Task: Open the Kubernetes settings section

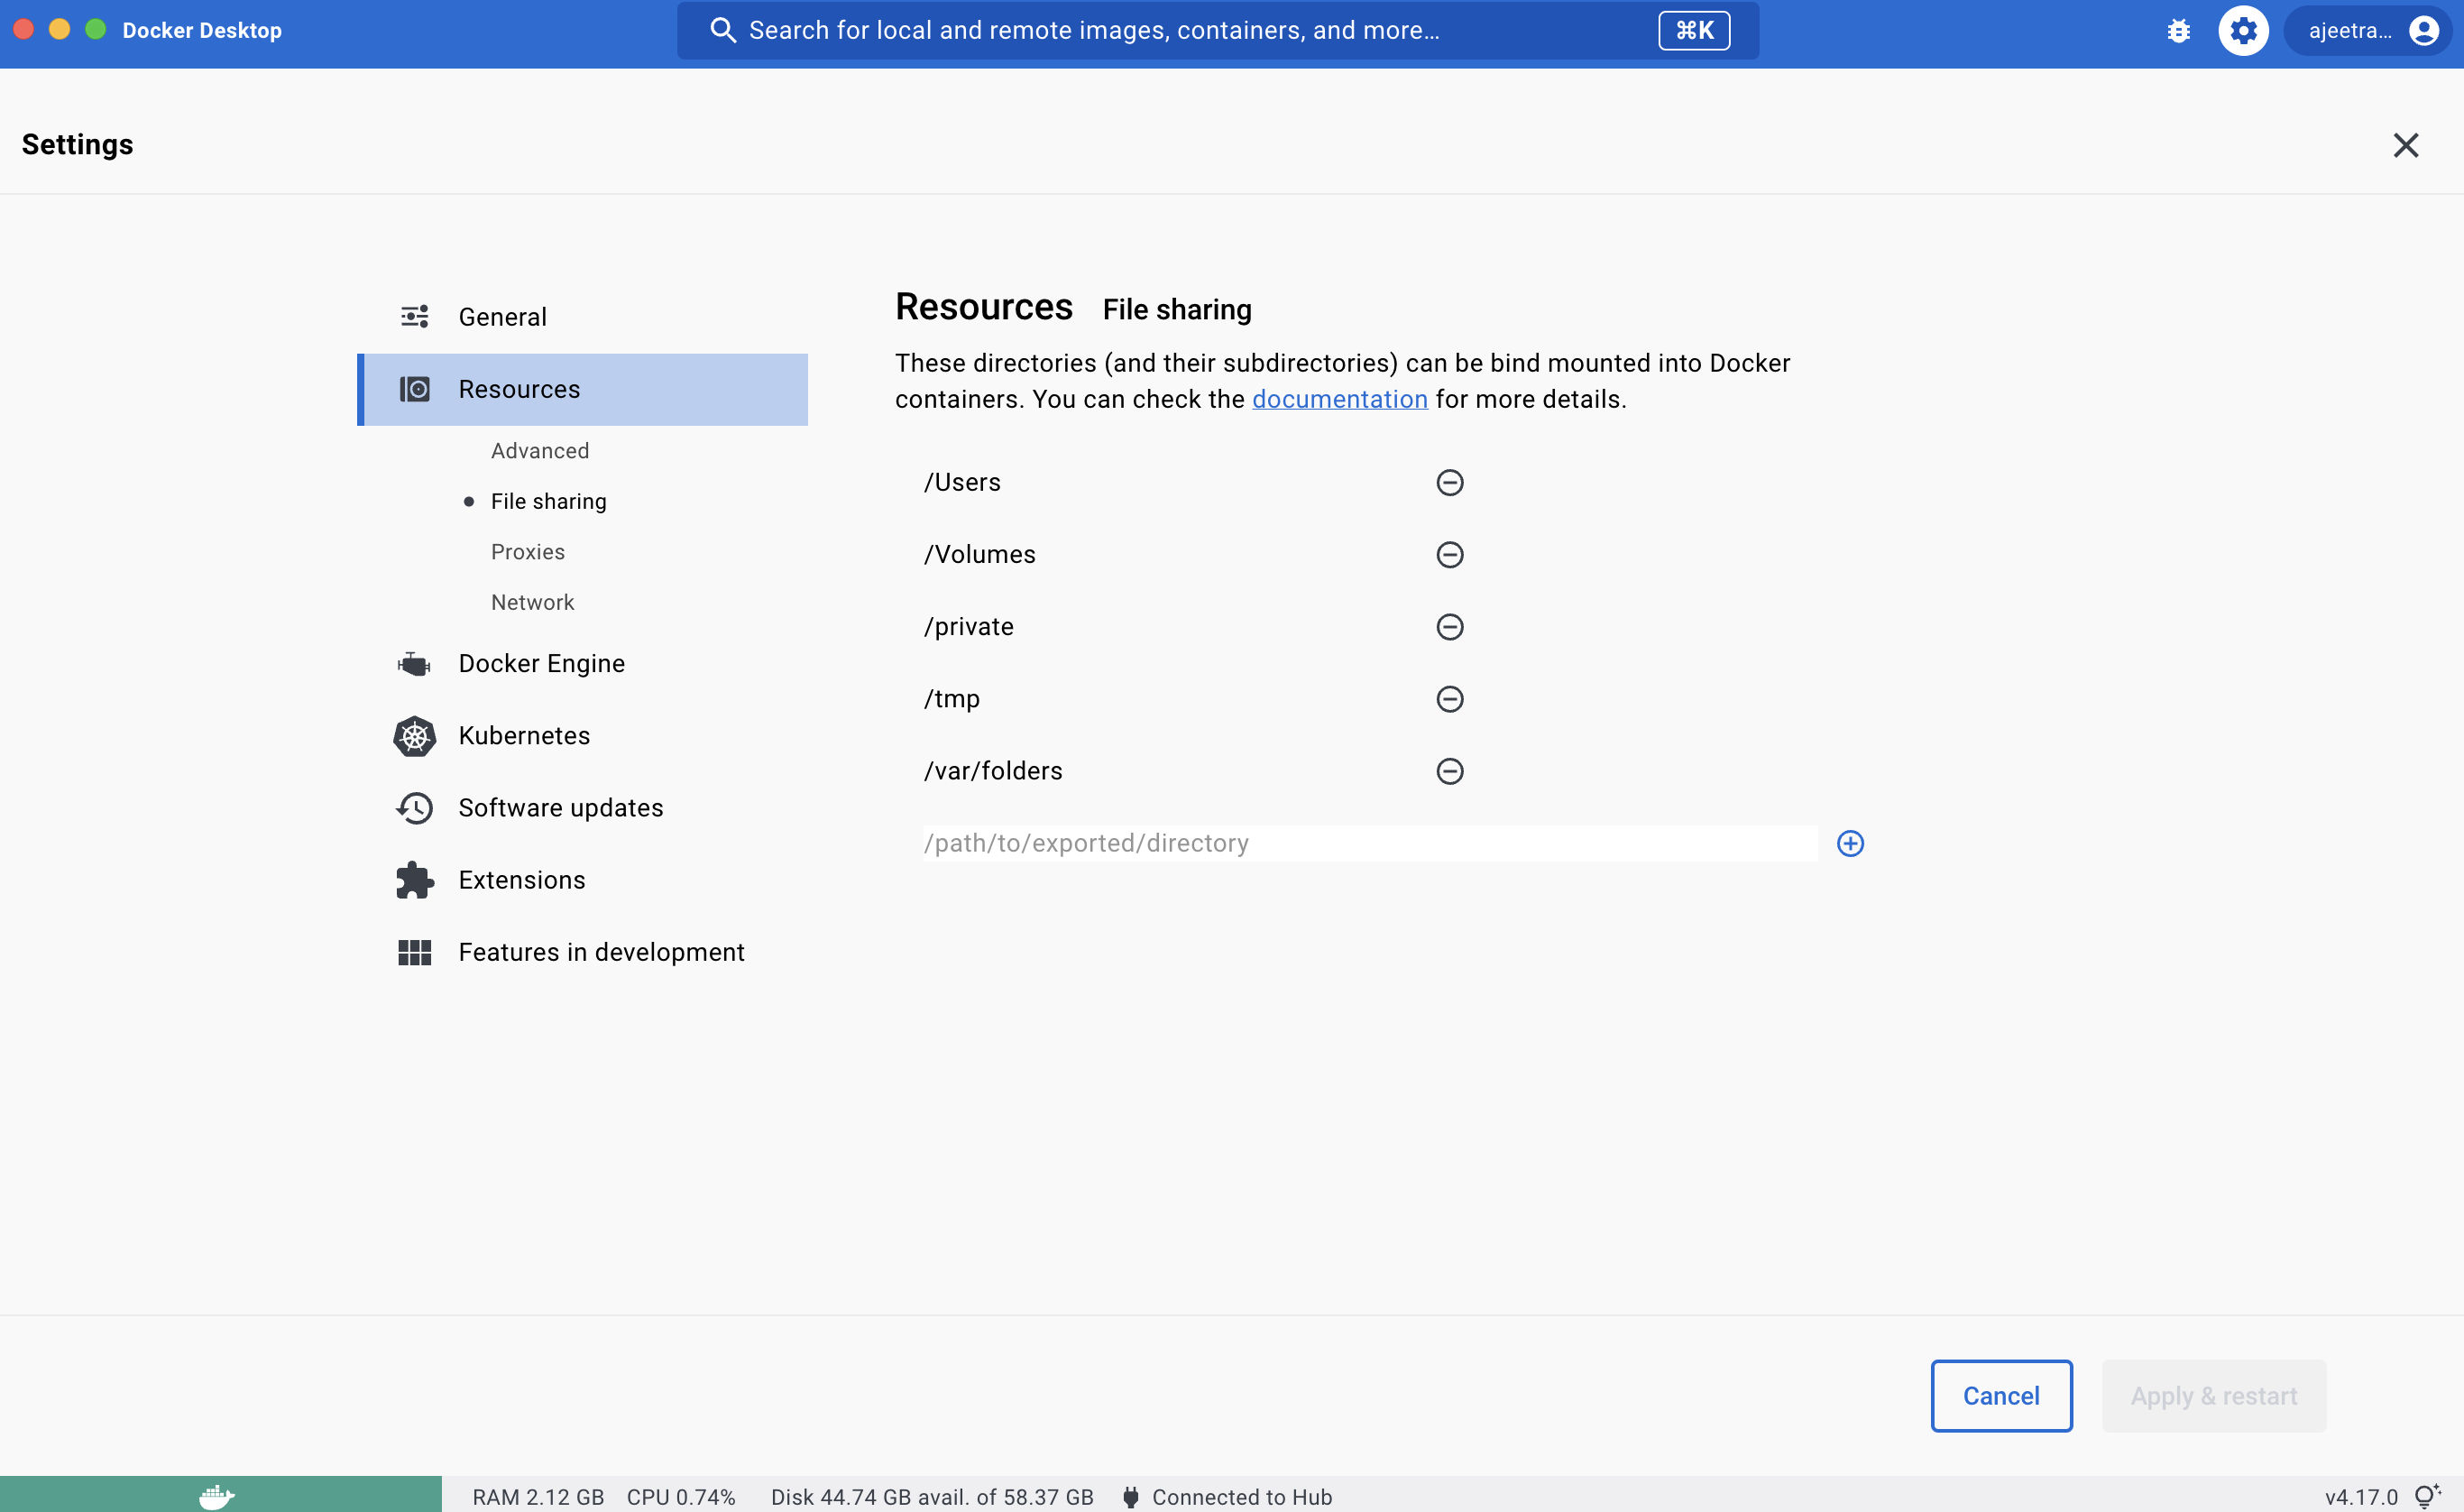Action: click(583, 736)
